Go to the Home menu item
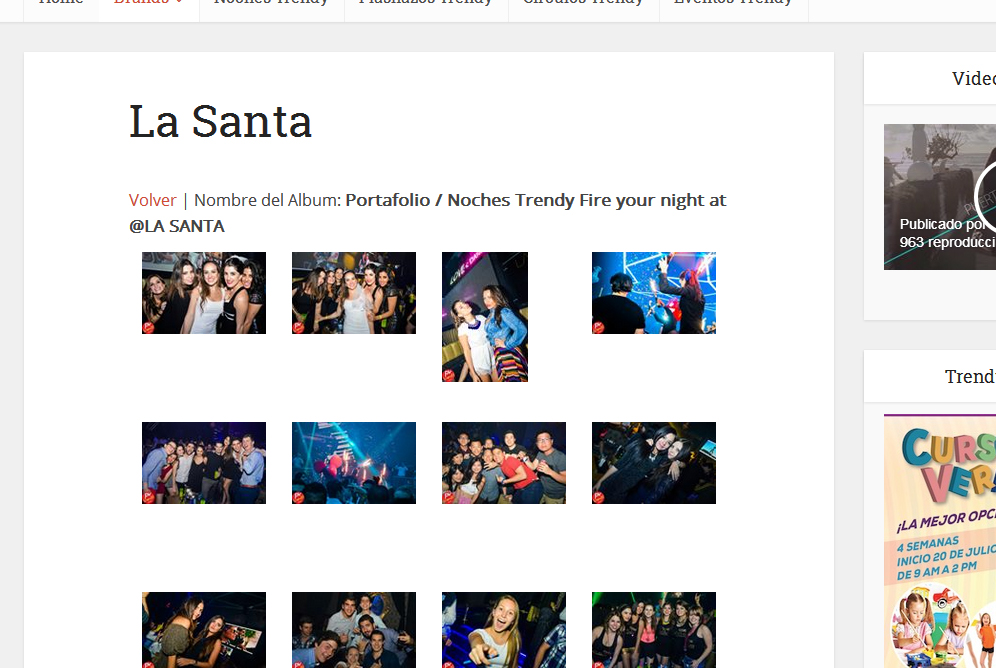 click(61, 4)
